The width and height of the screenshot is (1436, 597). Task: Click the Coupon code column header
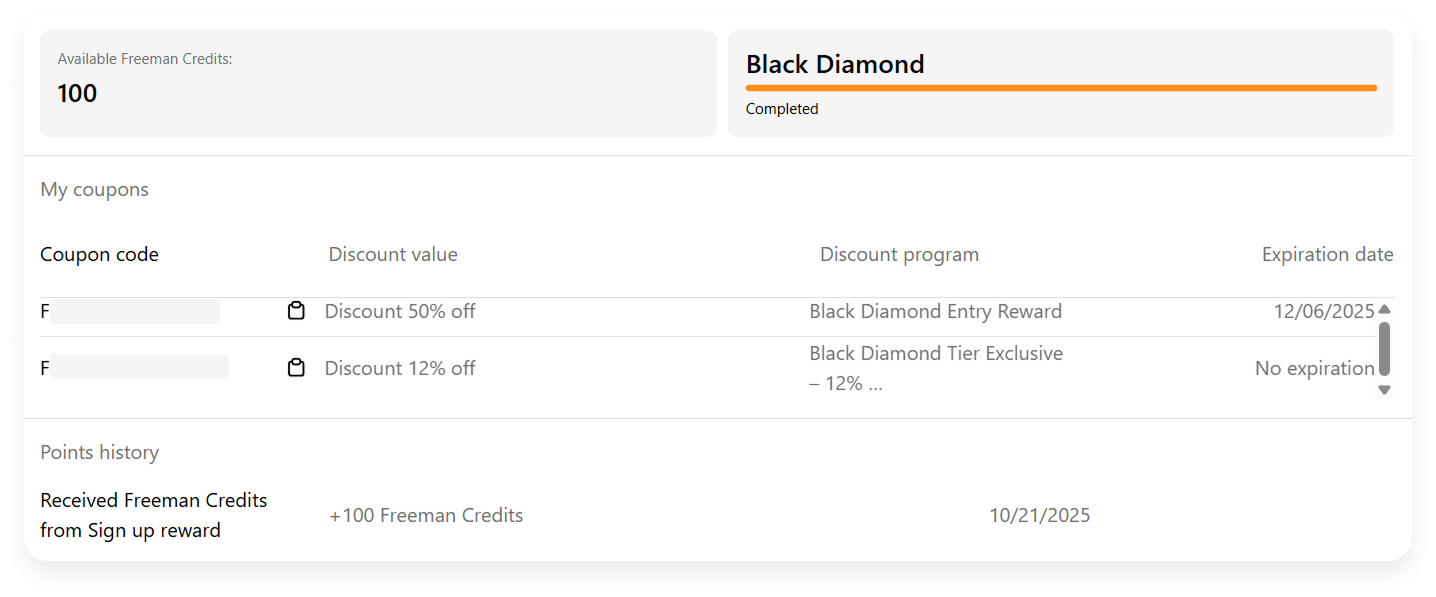coord(99,254)
